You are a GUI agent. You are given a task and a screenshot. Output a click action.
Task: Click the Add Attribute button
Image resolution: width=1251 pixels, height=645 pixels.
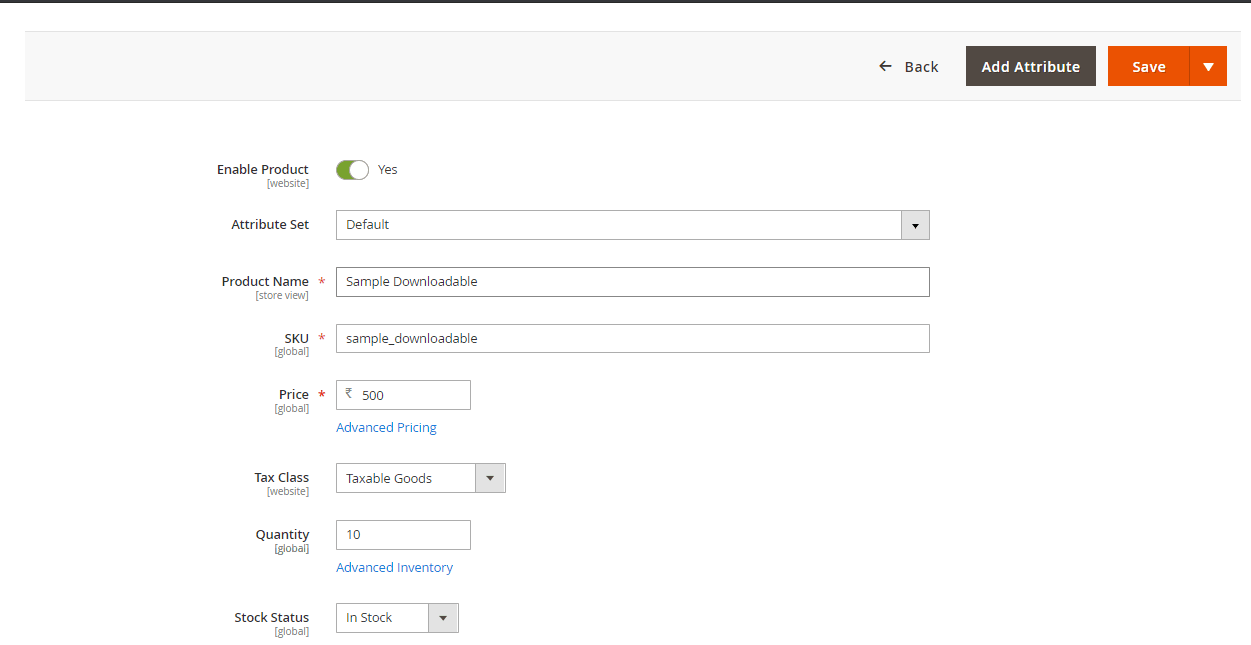click(x=1031, y=66)
